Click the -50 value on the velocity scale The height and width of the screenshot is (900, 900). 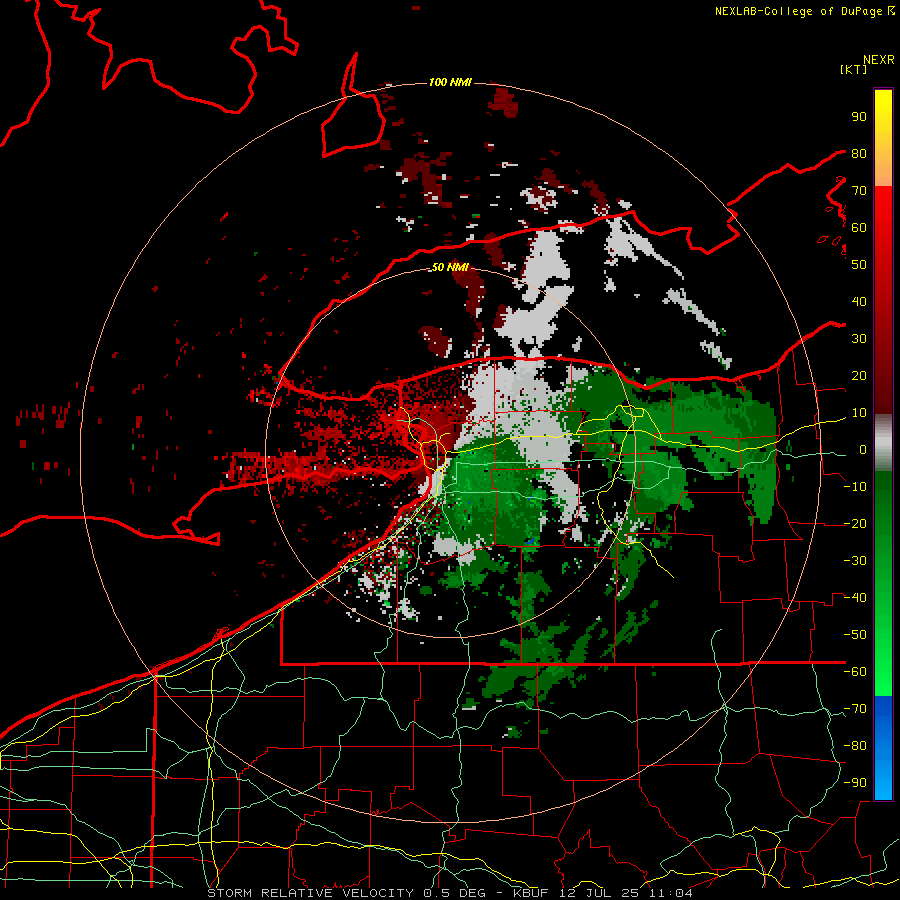855,635
